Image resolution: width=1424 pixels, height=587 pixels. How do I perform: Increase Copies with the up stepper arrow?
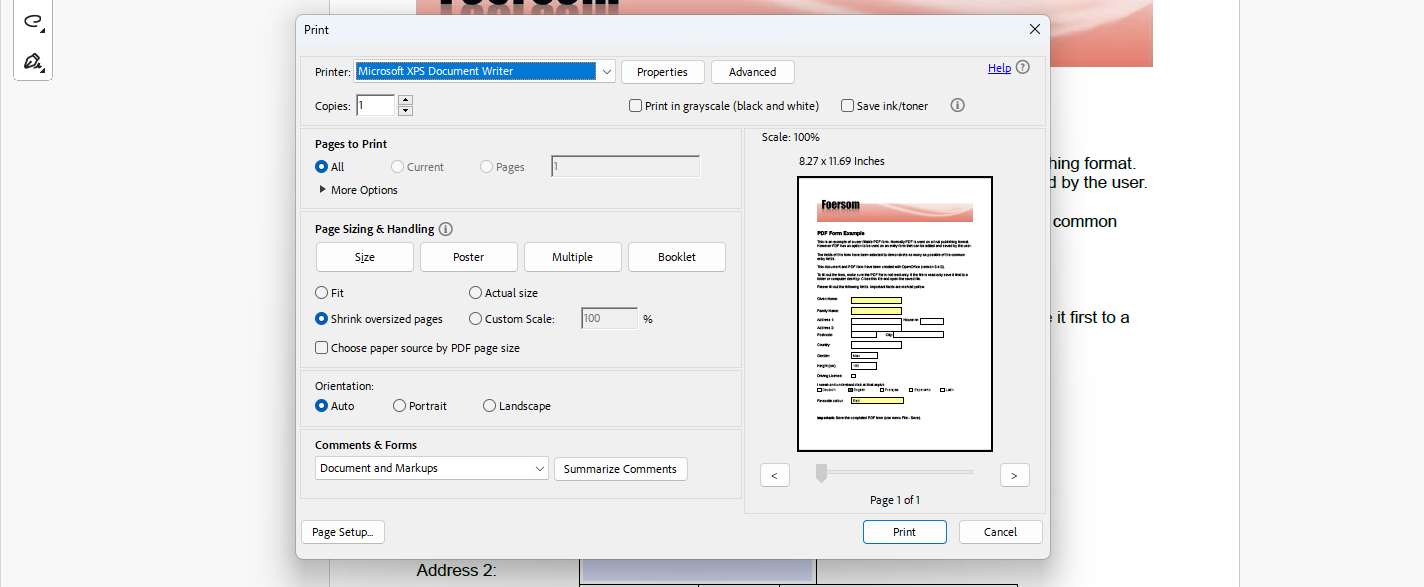pos(405,100)
